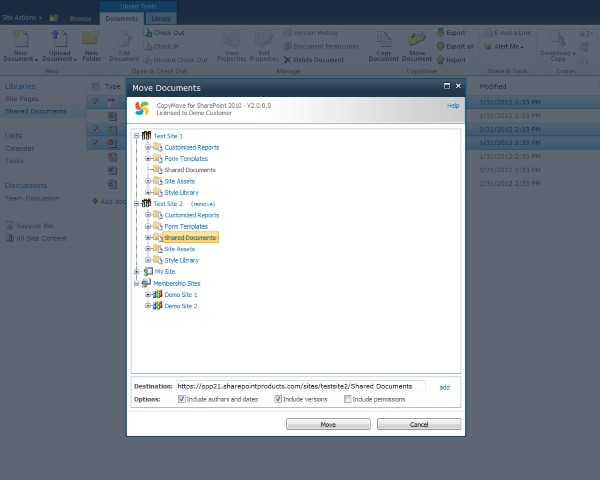
Task: Open Site Pages in left navigation
Action: (x=22, y=99)
